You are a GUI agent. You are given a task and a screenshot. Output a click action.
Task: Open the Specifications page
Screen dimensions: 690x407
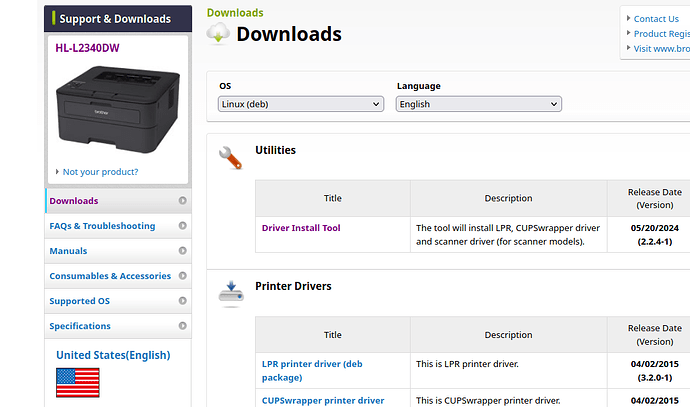pyautogui.click(x=118, y=326)
